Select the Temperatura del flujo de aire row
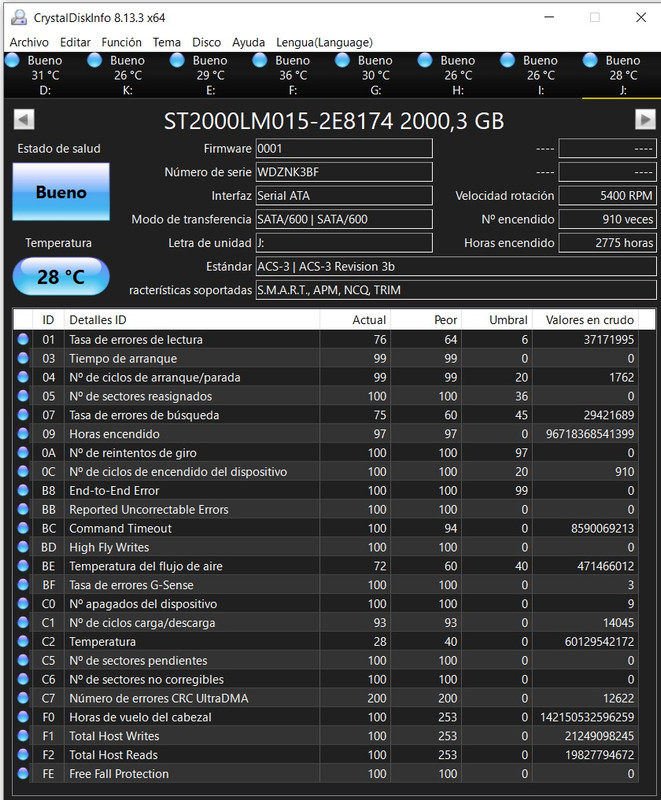The height and width of the screenshot is (800, 661). pos(326,566)
